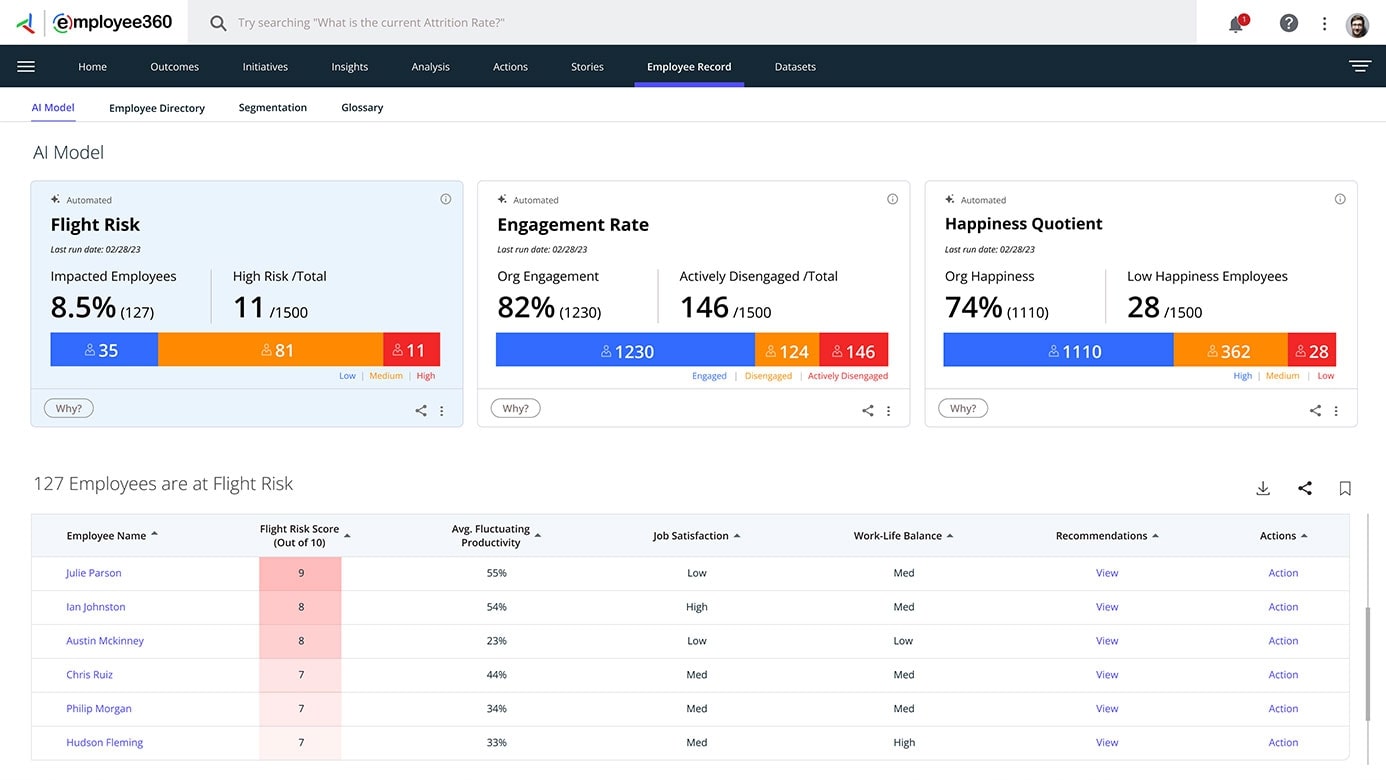
Task: Open more options on Flight Risk card
Action: click(442, 410)
